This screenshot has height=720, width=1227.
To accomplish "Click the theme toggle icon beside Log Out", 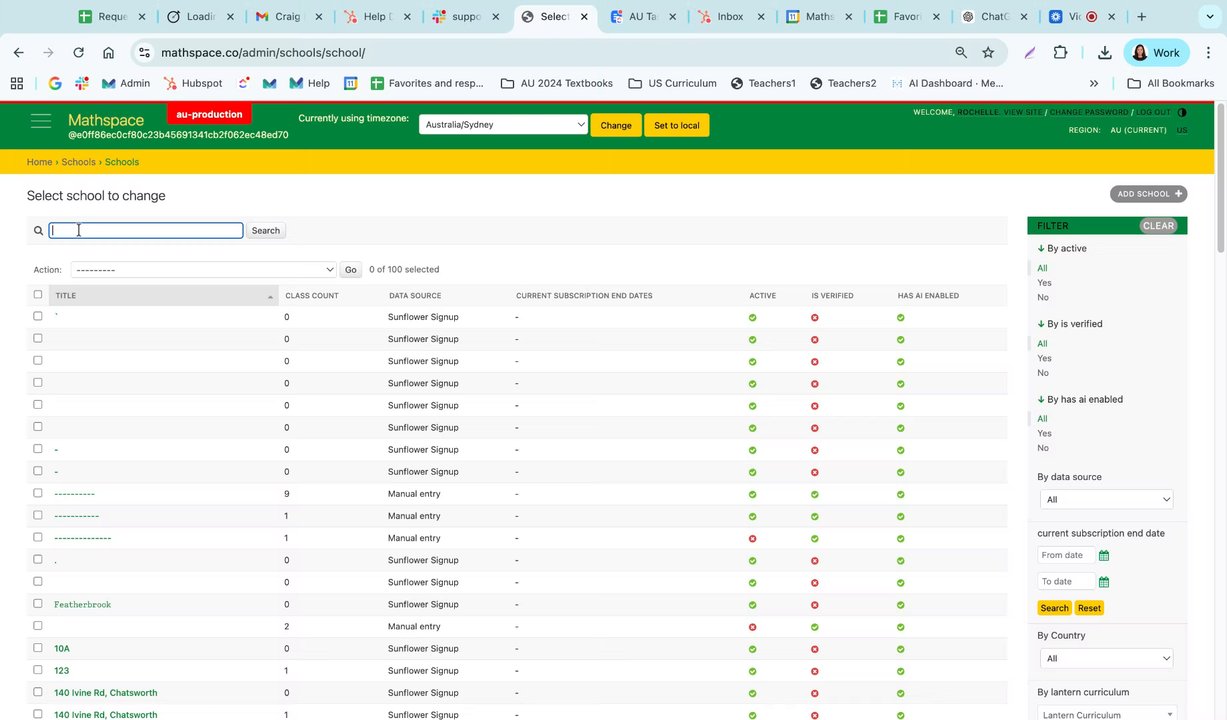I will (x=1183, y=113).
